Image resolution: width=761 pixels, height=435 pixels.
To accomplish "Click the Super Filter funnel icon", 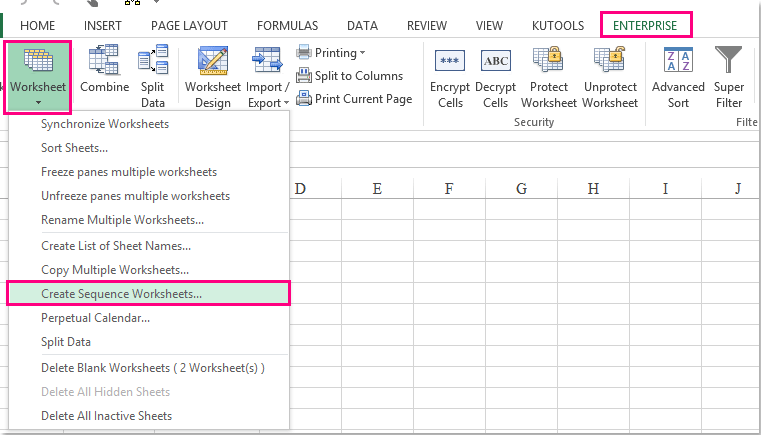I will point(729,62).
